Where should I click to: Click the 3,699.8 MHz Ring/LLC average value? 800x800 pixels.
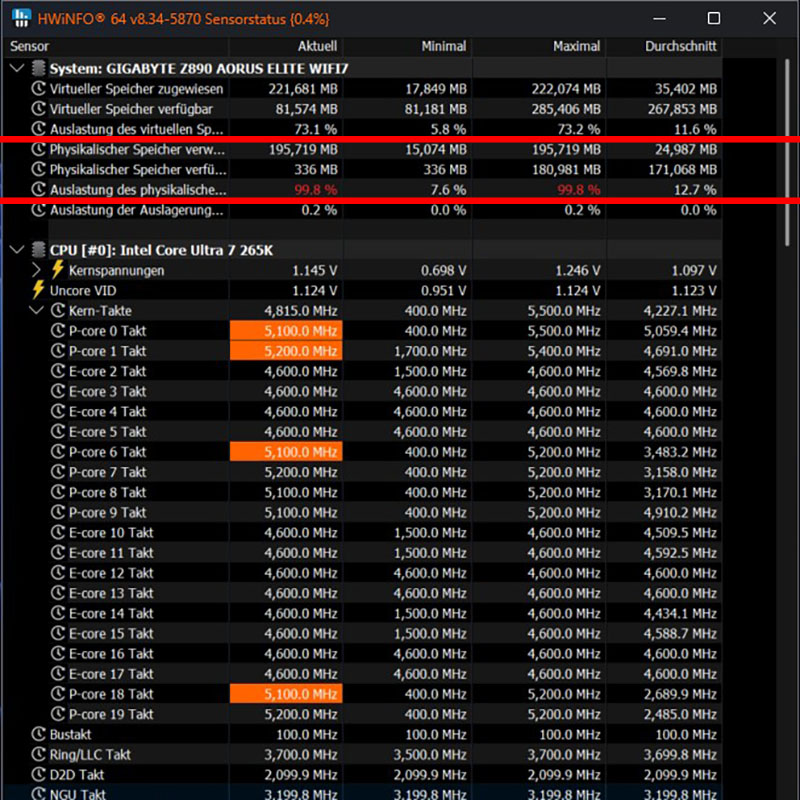click(680, 755)
